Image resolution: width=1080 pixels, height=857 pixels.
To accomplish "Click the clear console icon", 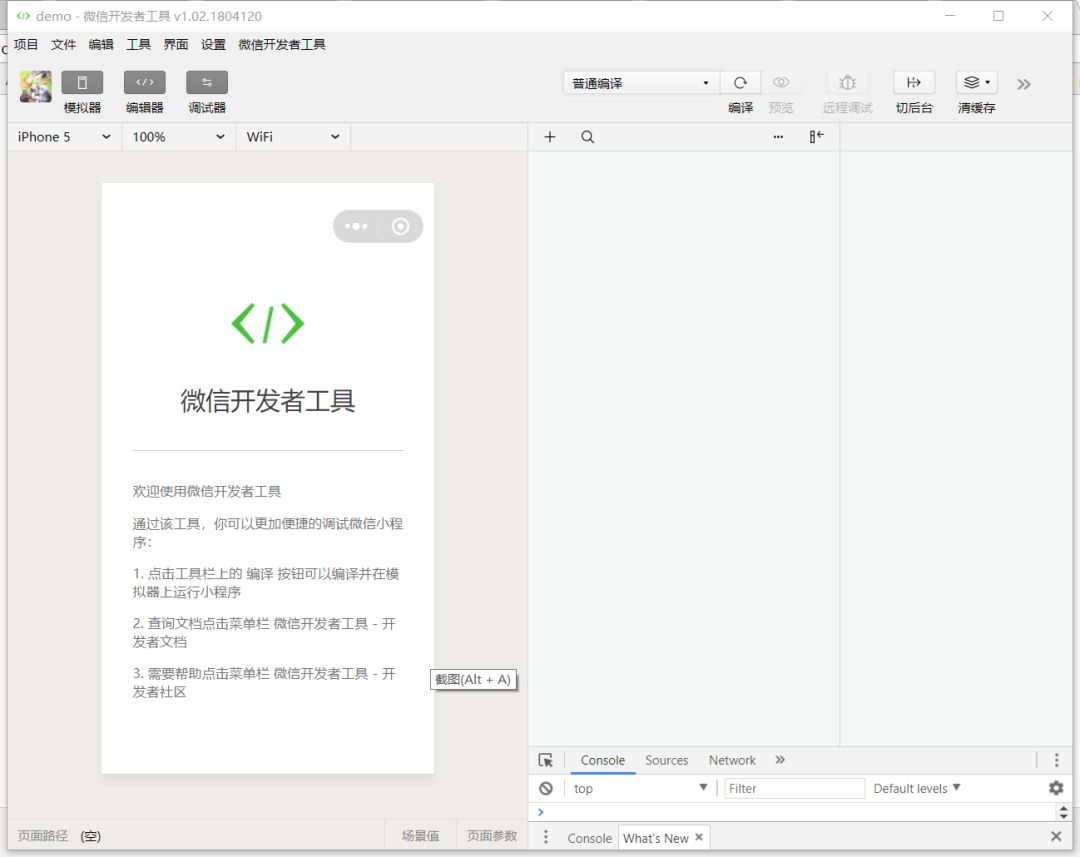I will (x=546, y=789).
